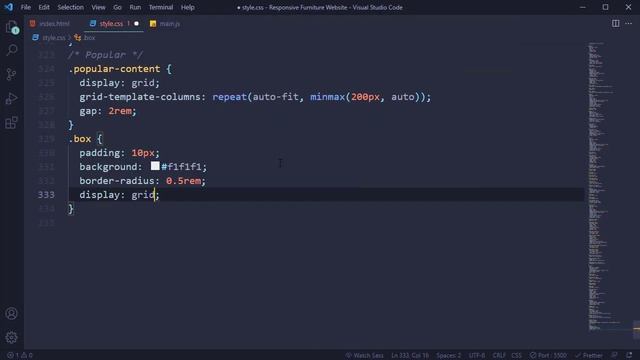Click the feedback icon in status bar
640x360 pixels.
(x=614, y=356)
